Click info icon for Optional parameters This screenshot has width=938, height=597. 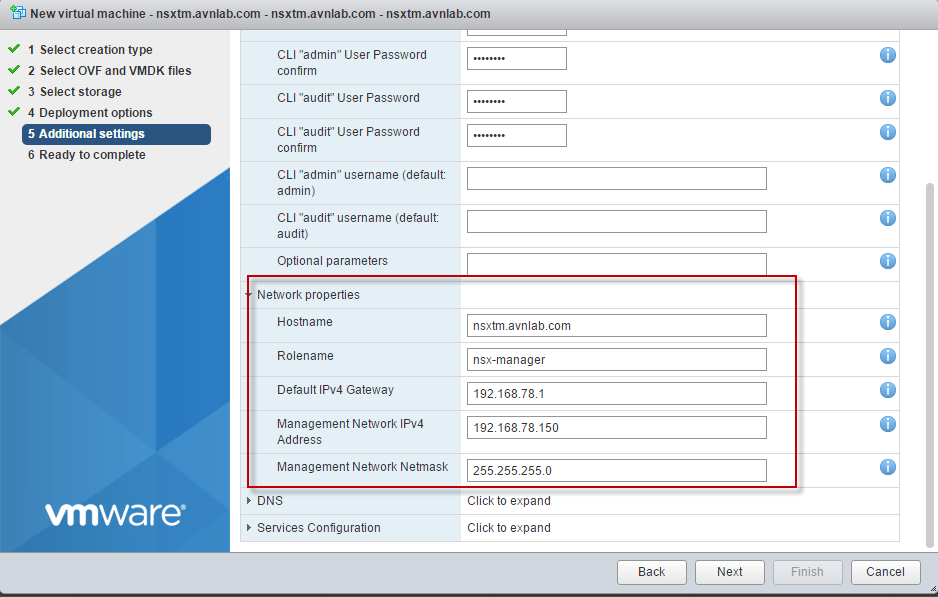tap(887, 261)
